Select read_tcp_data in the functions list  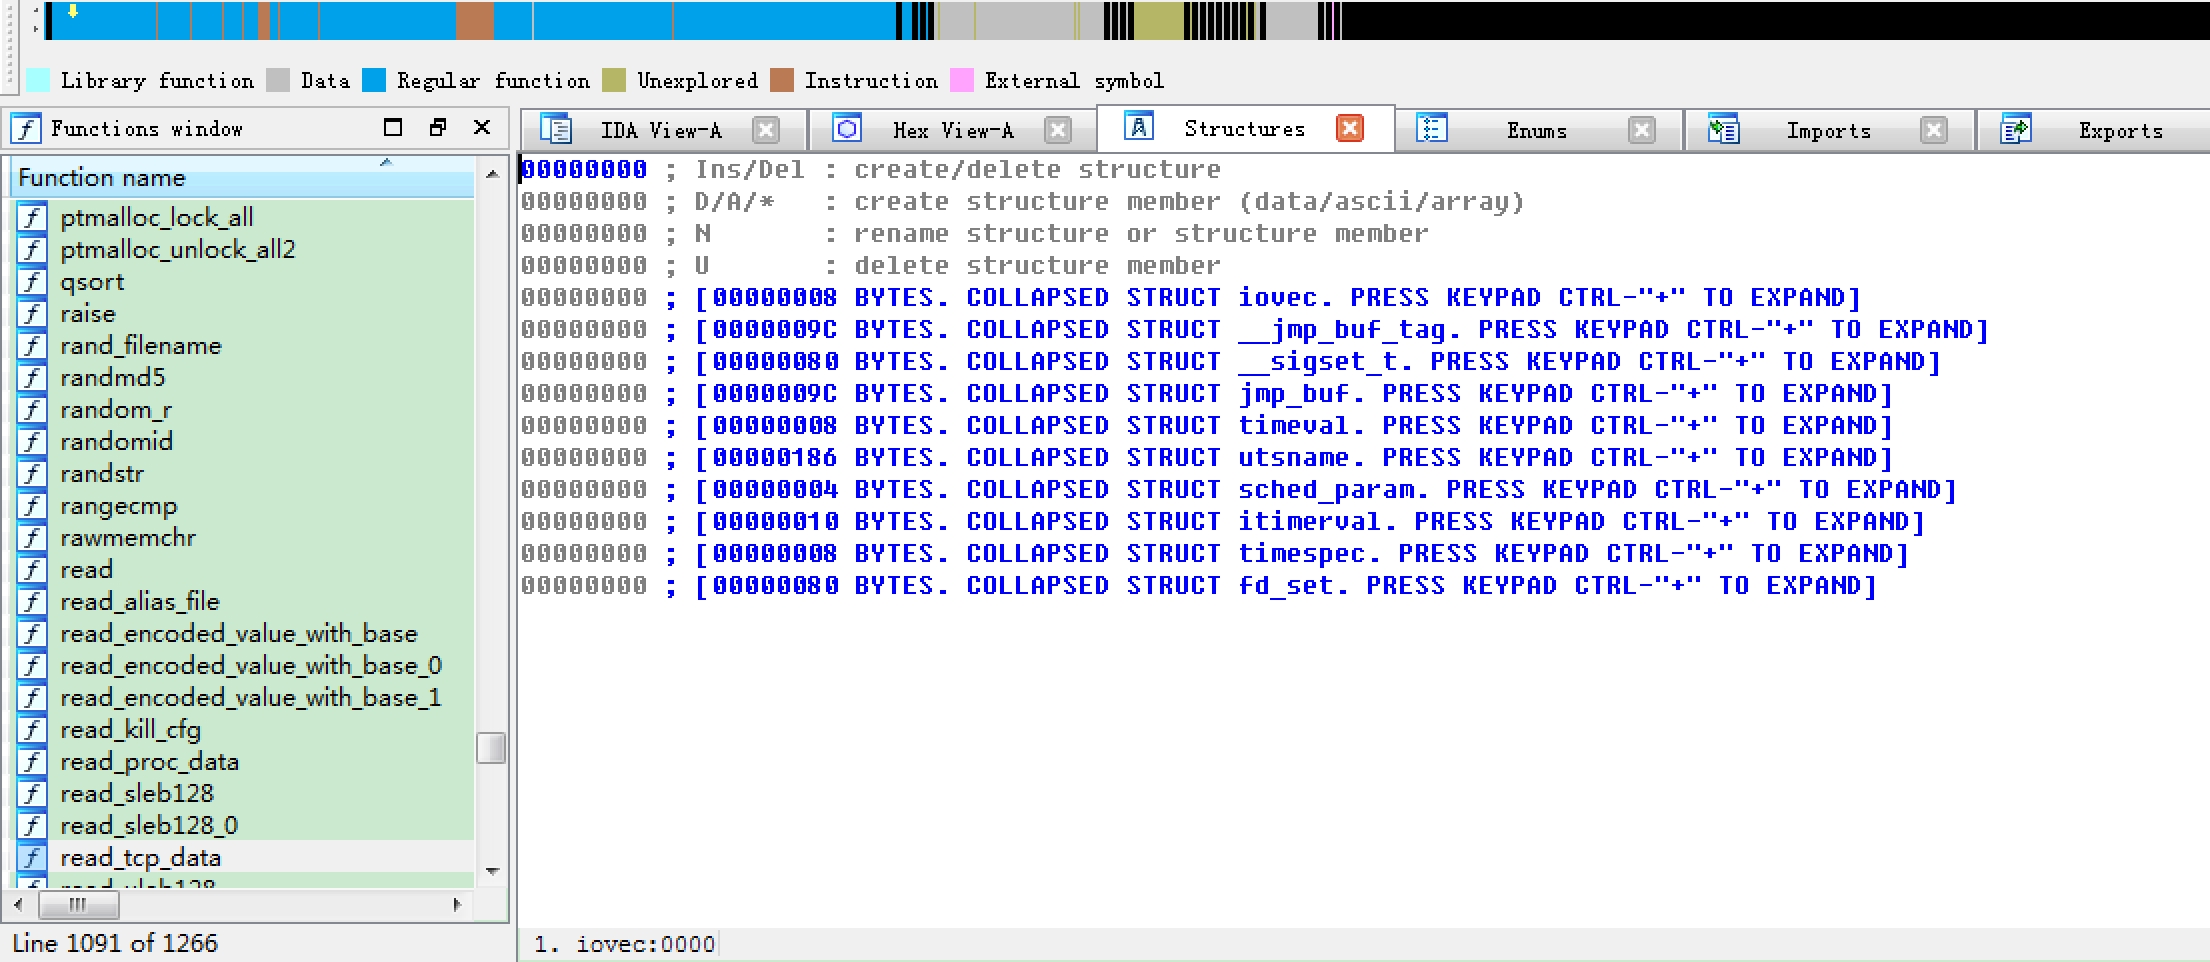pos(140,858)
